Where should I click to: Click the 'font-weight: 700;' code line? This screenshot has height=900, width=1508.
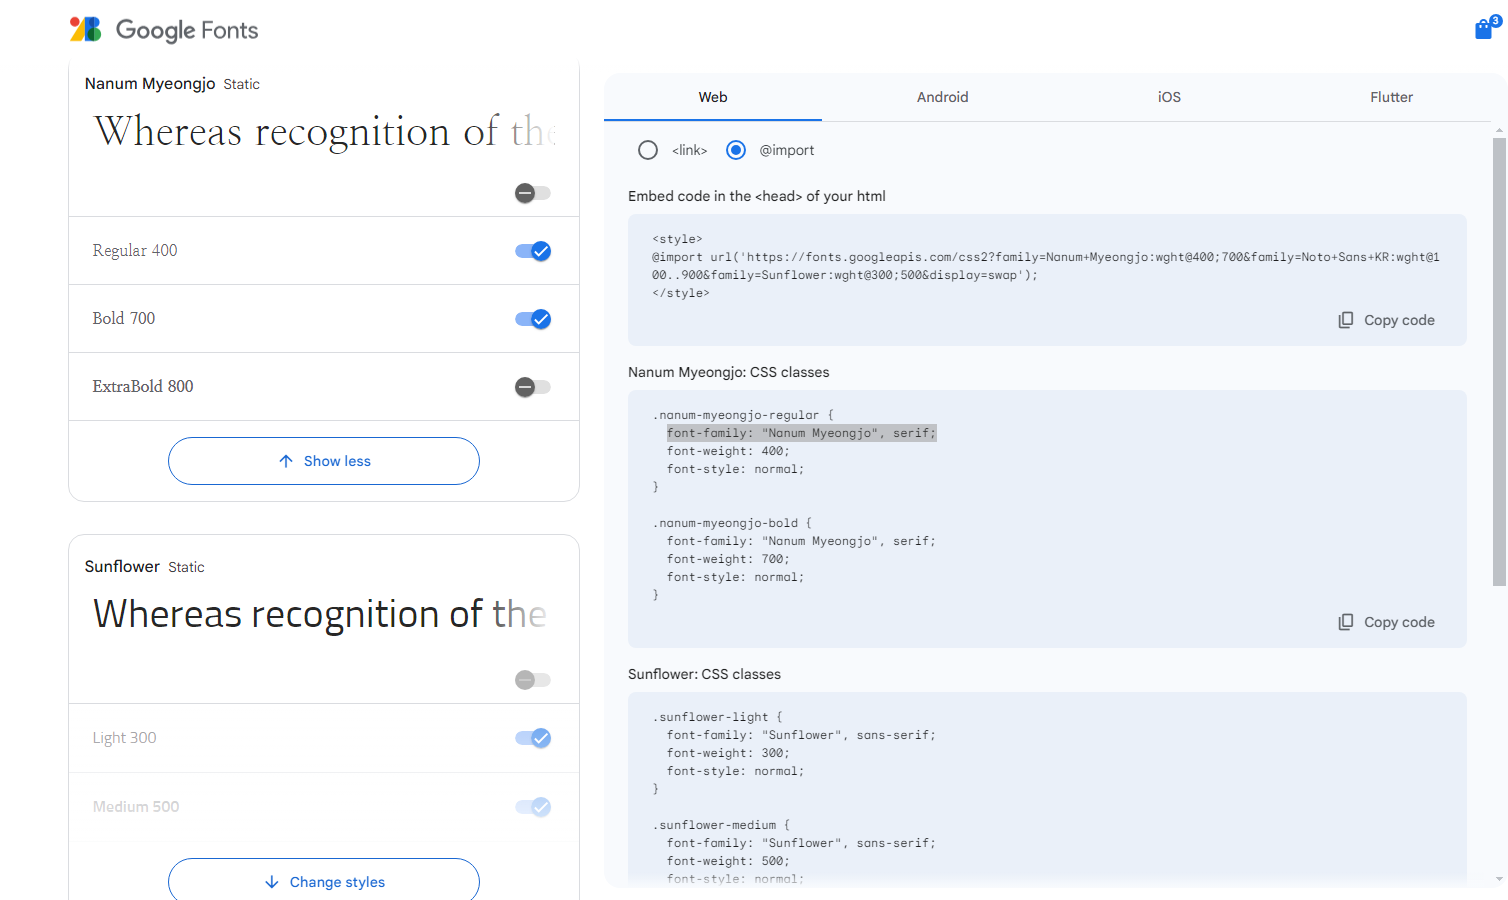pyautogui.click(x=728, y=559)
